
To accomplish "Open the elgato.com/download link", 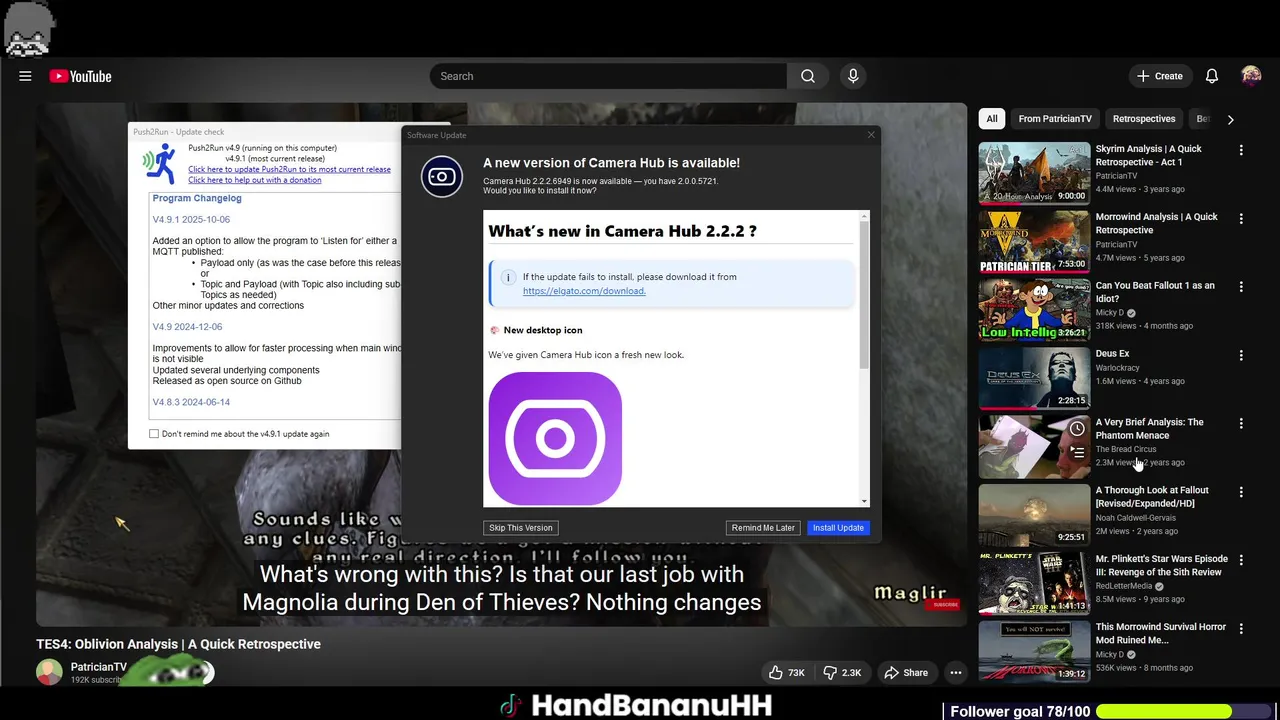I will pyautogui.click(x=584, y=291).
